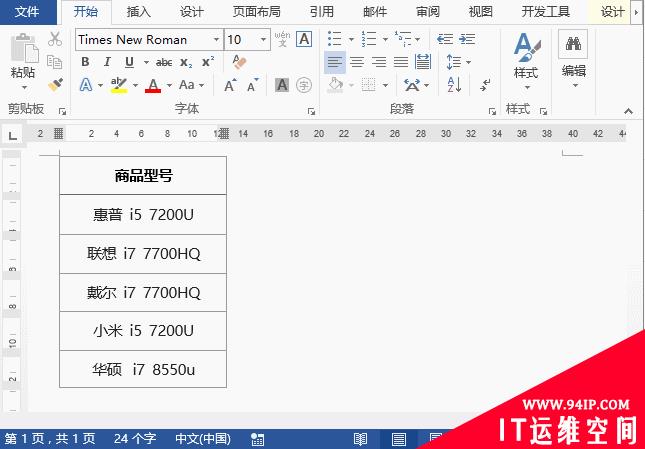Click the paint bucket Shading icon
Screen dimensions: 645x449
pos(336,85)
